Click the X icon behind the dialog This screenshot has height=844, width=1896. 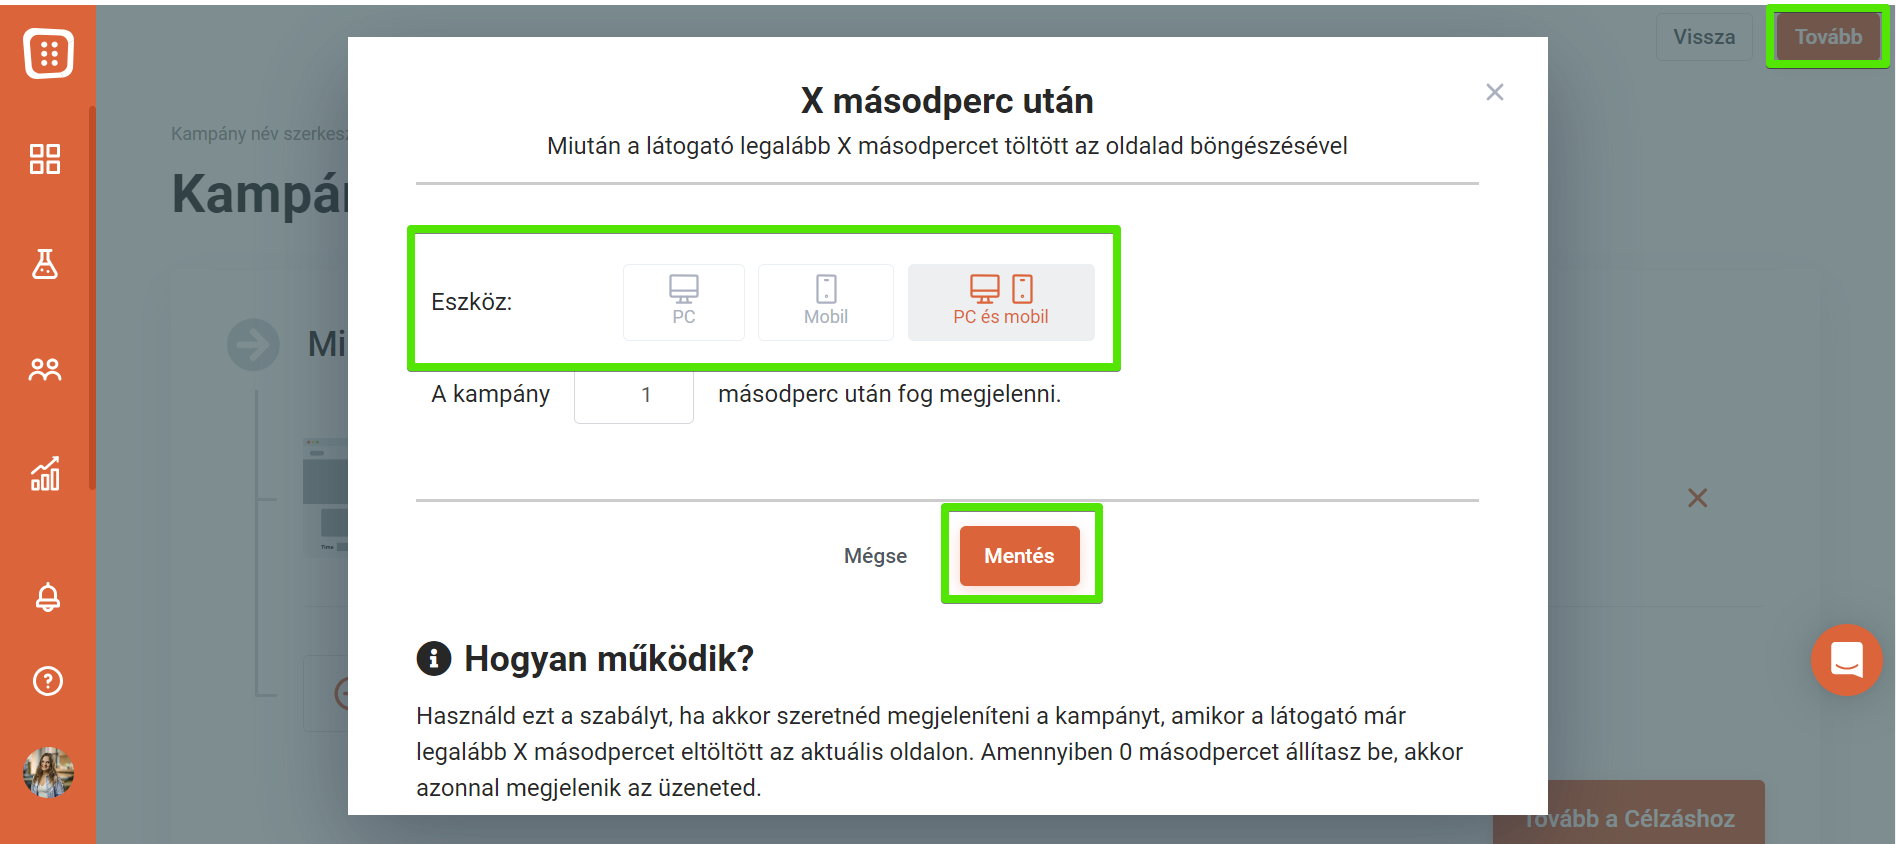1698,498
